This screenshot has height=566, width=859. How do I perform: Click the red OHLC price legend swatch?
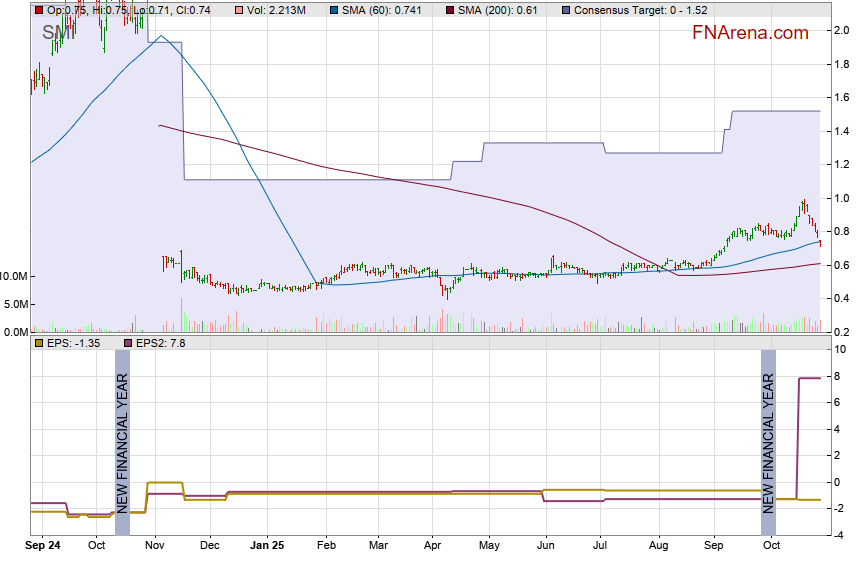tap(38, 9)
